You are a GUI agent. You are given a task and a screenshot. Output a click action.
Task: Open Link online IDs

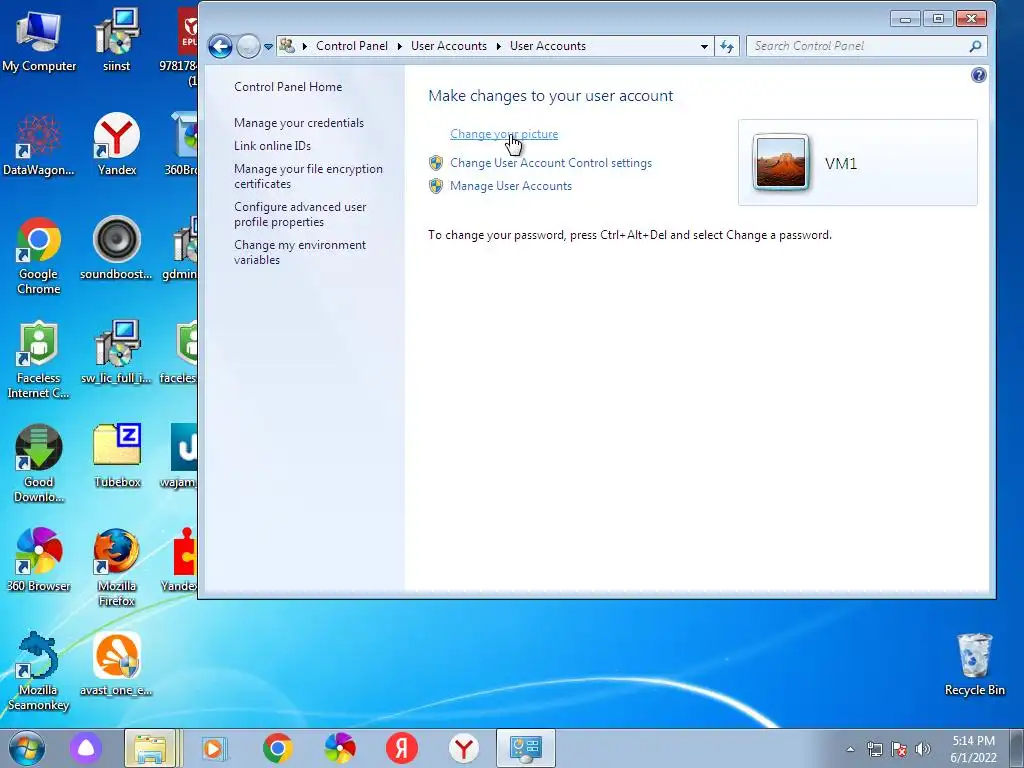[272, 146]
